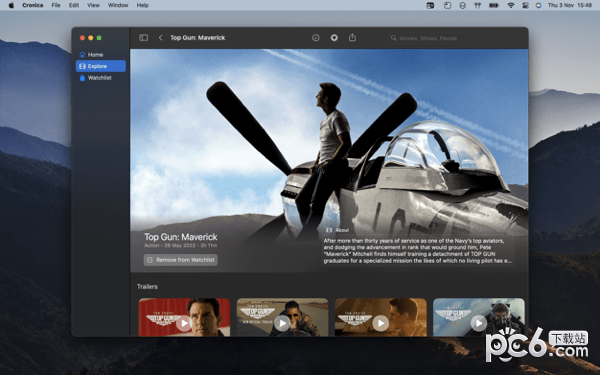
Task: Open the Window menu
Action: tap(118, 5)
